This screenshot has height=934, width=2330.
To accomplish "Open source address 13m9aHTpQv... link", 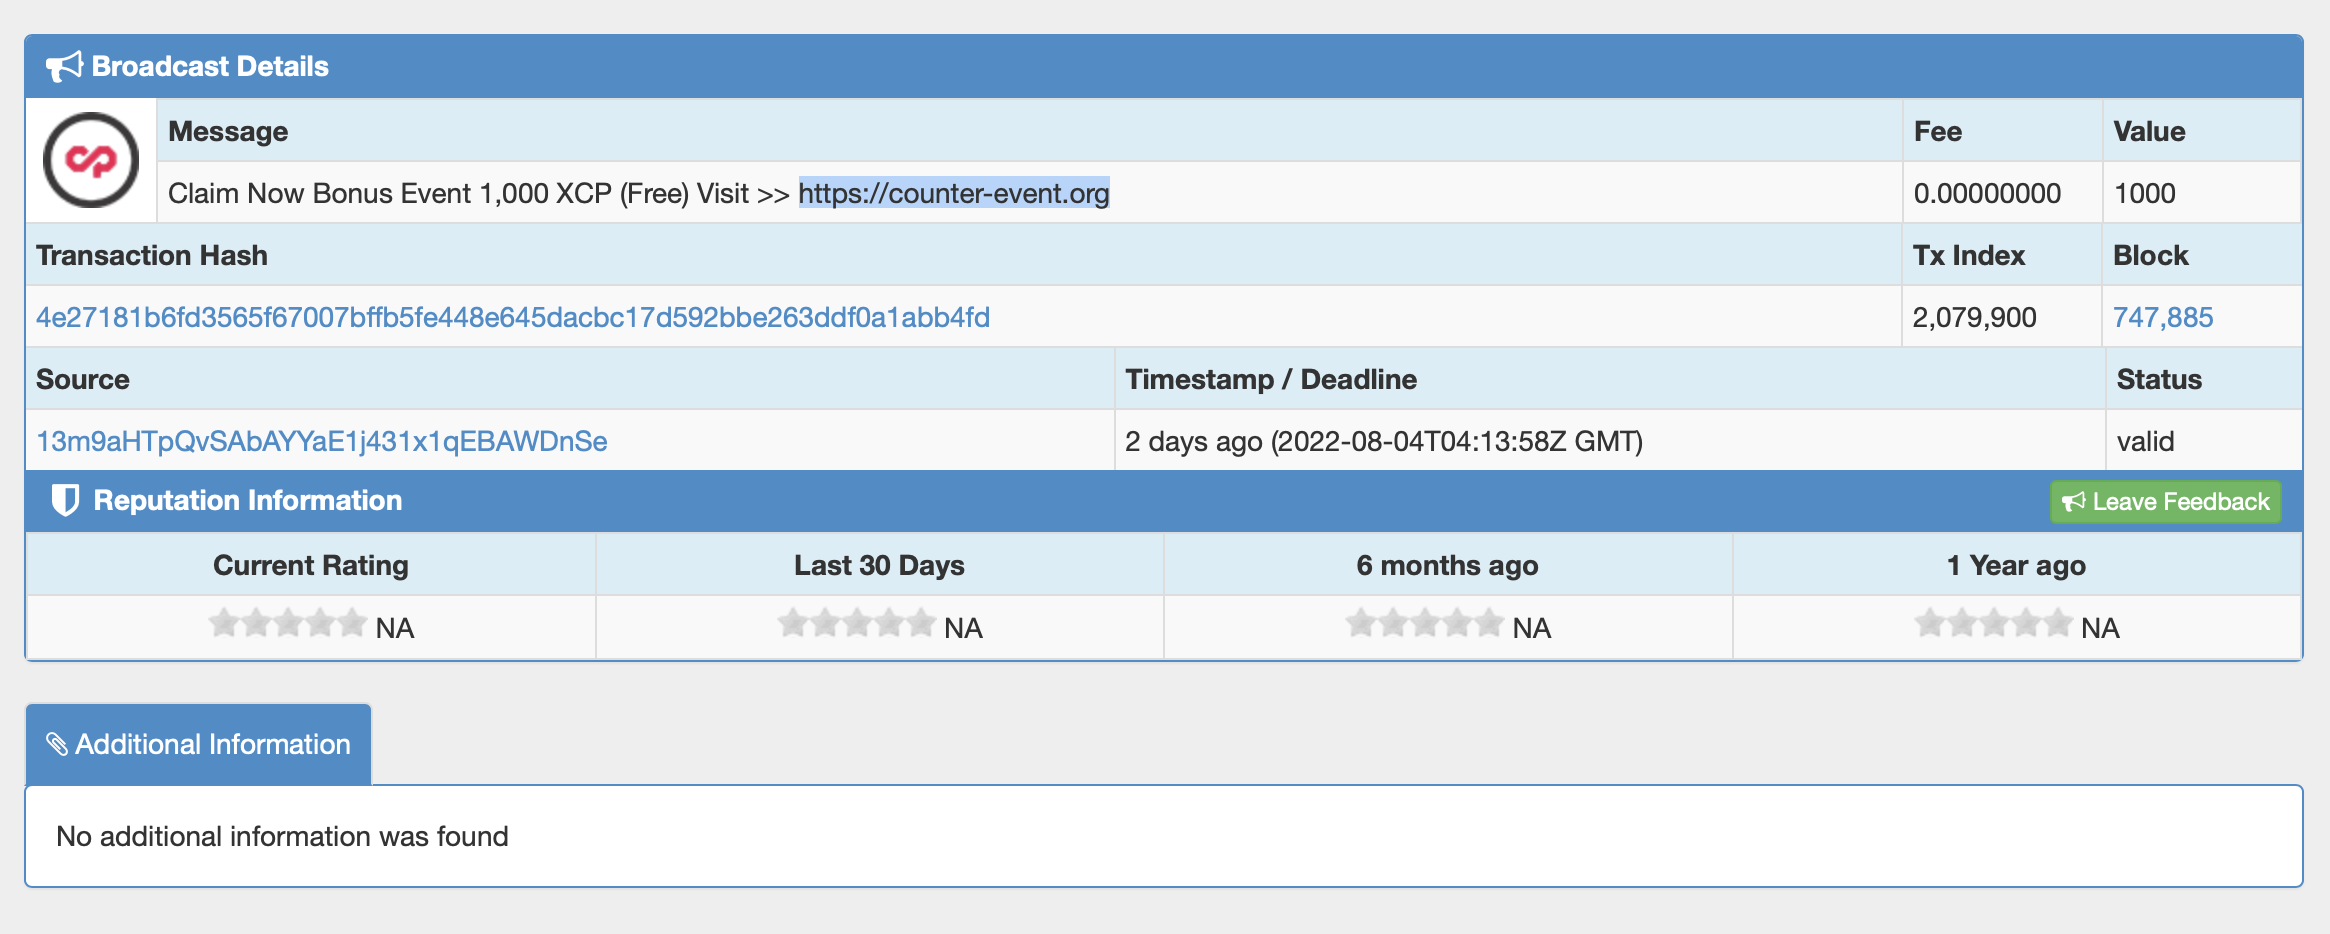I will coord(322,441).
